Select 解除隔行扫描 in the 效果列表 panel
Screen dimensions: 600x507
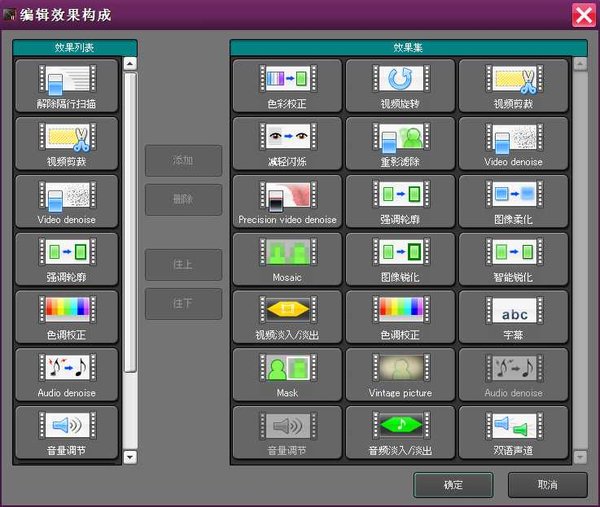[x=67, y=85]
